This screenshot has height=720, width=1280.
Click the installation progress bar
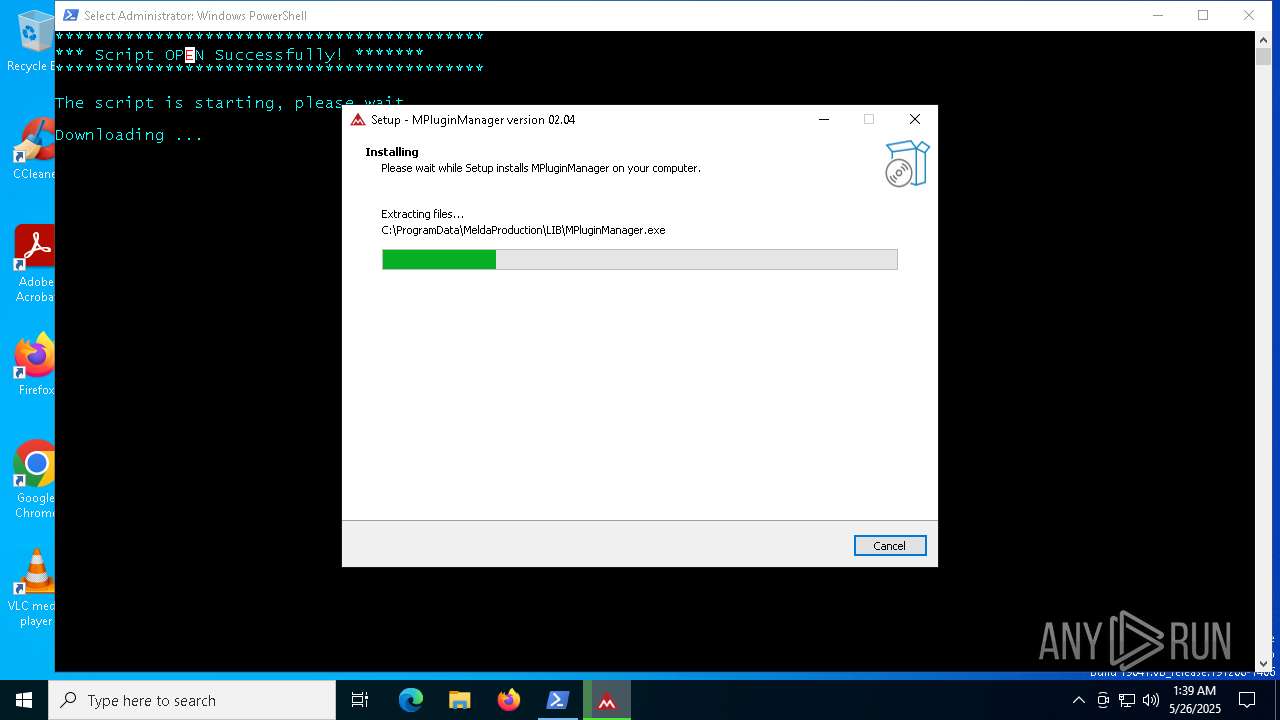pos(640,260)
